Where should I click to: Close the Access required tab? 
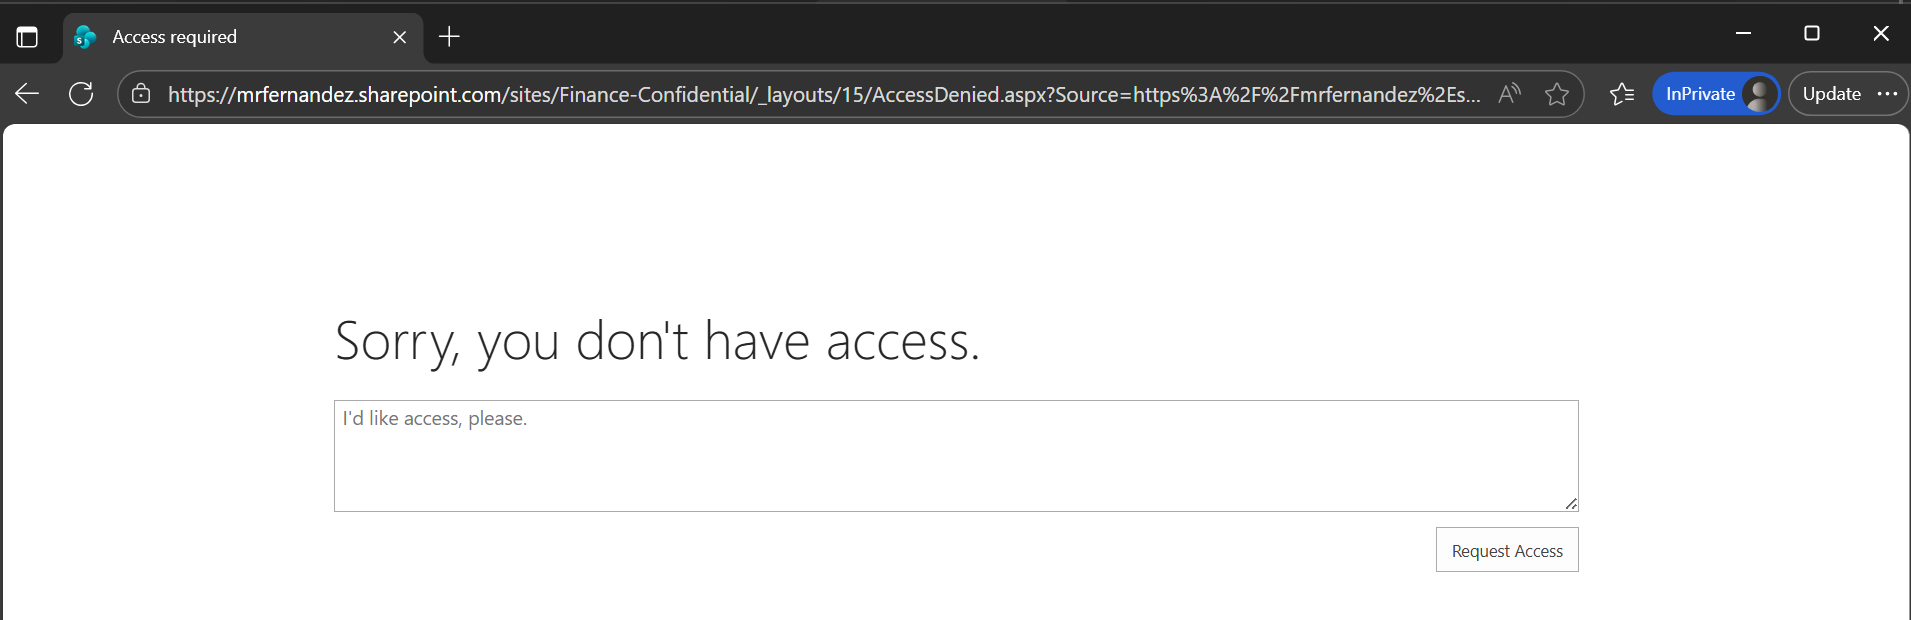(399, 37)
